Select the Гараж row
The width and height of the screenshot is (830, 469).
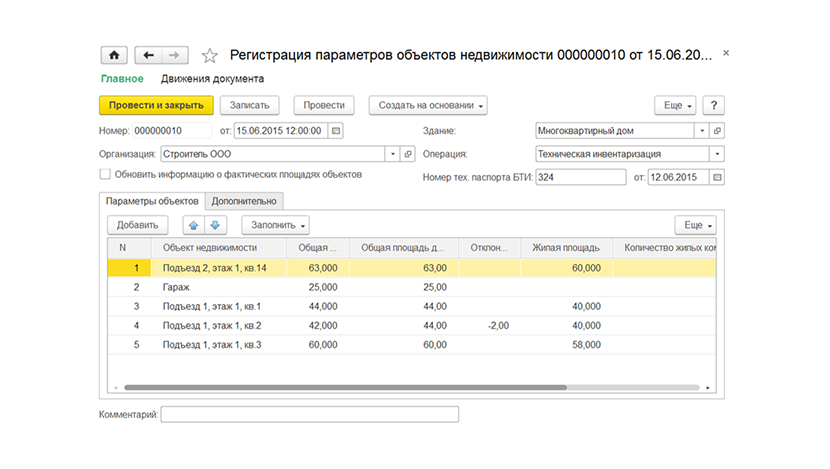[x=412, y=287]
